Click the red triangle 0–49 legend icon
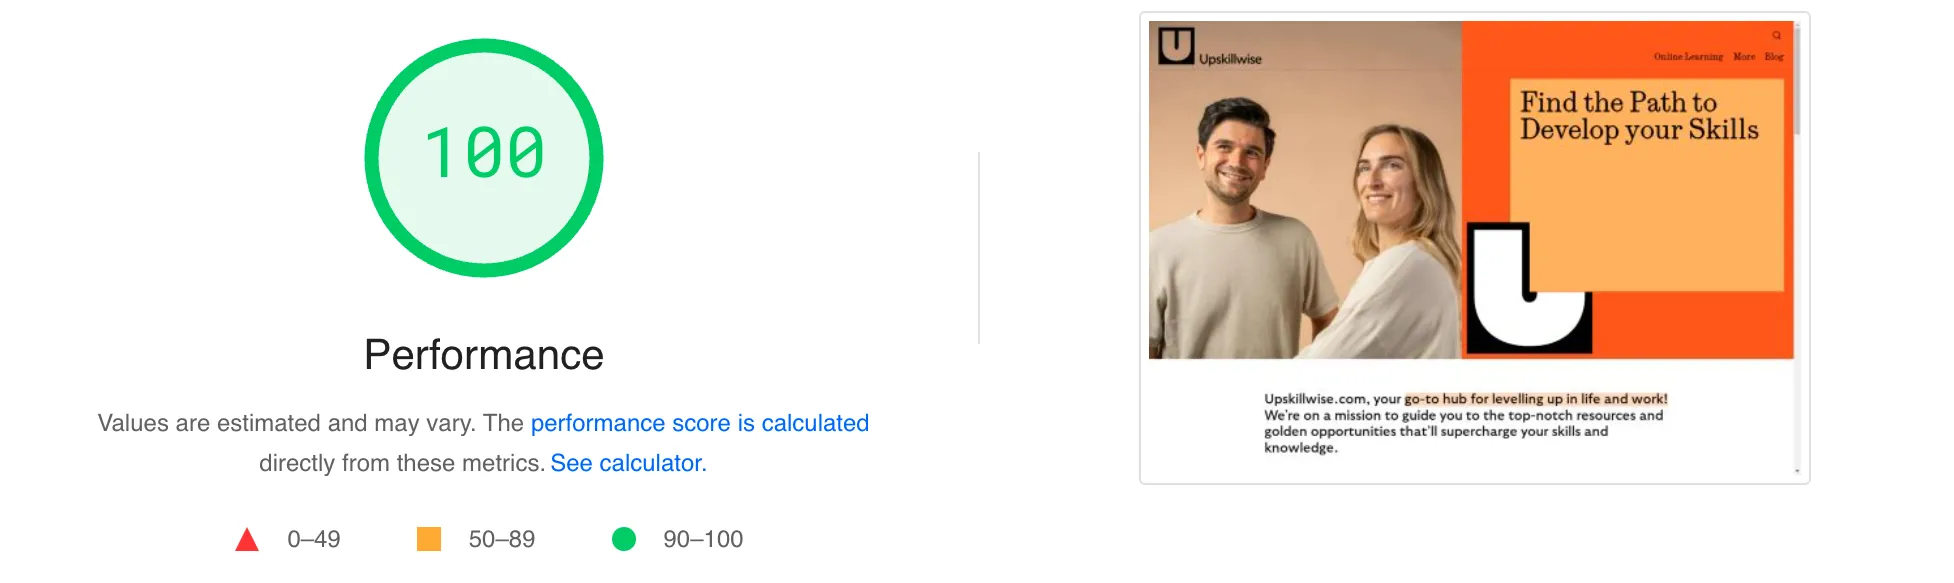Viewport: 1954px width, 583px height. [247, 540]
